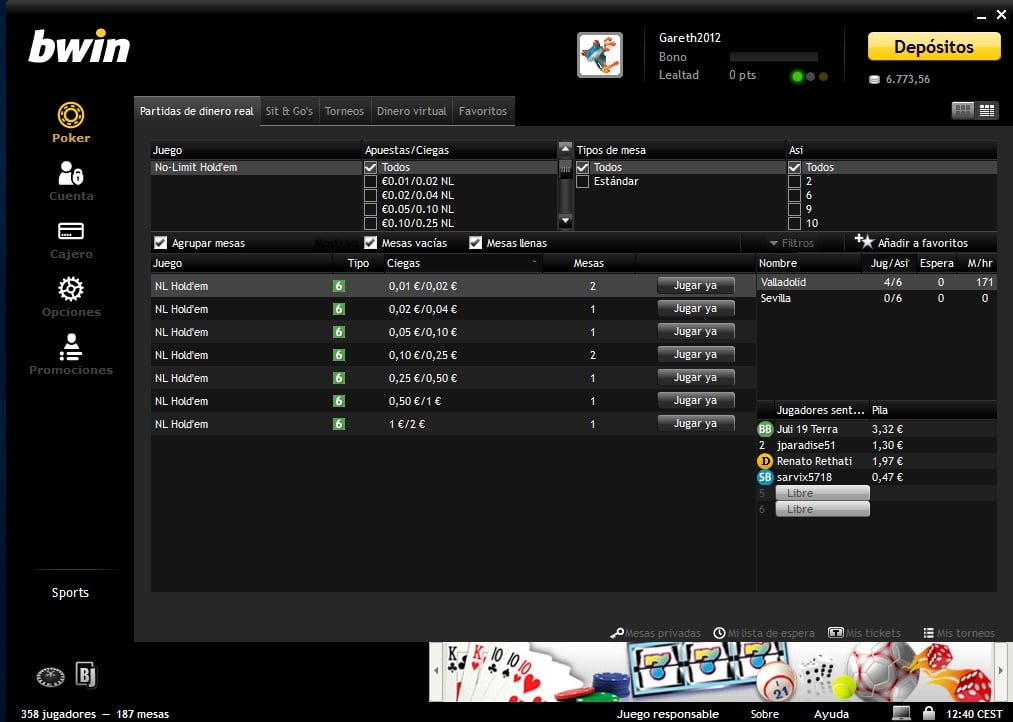Click the Mesas privadas key icon
Viewport: 1013px width, 722px height.
(616, 633)
